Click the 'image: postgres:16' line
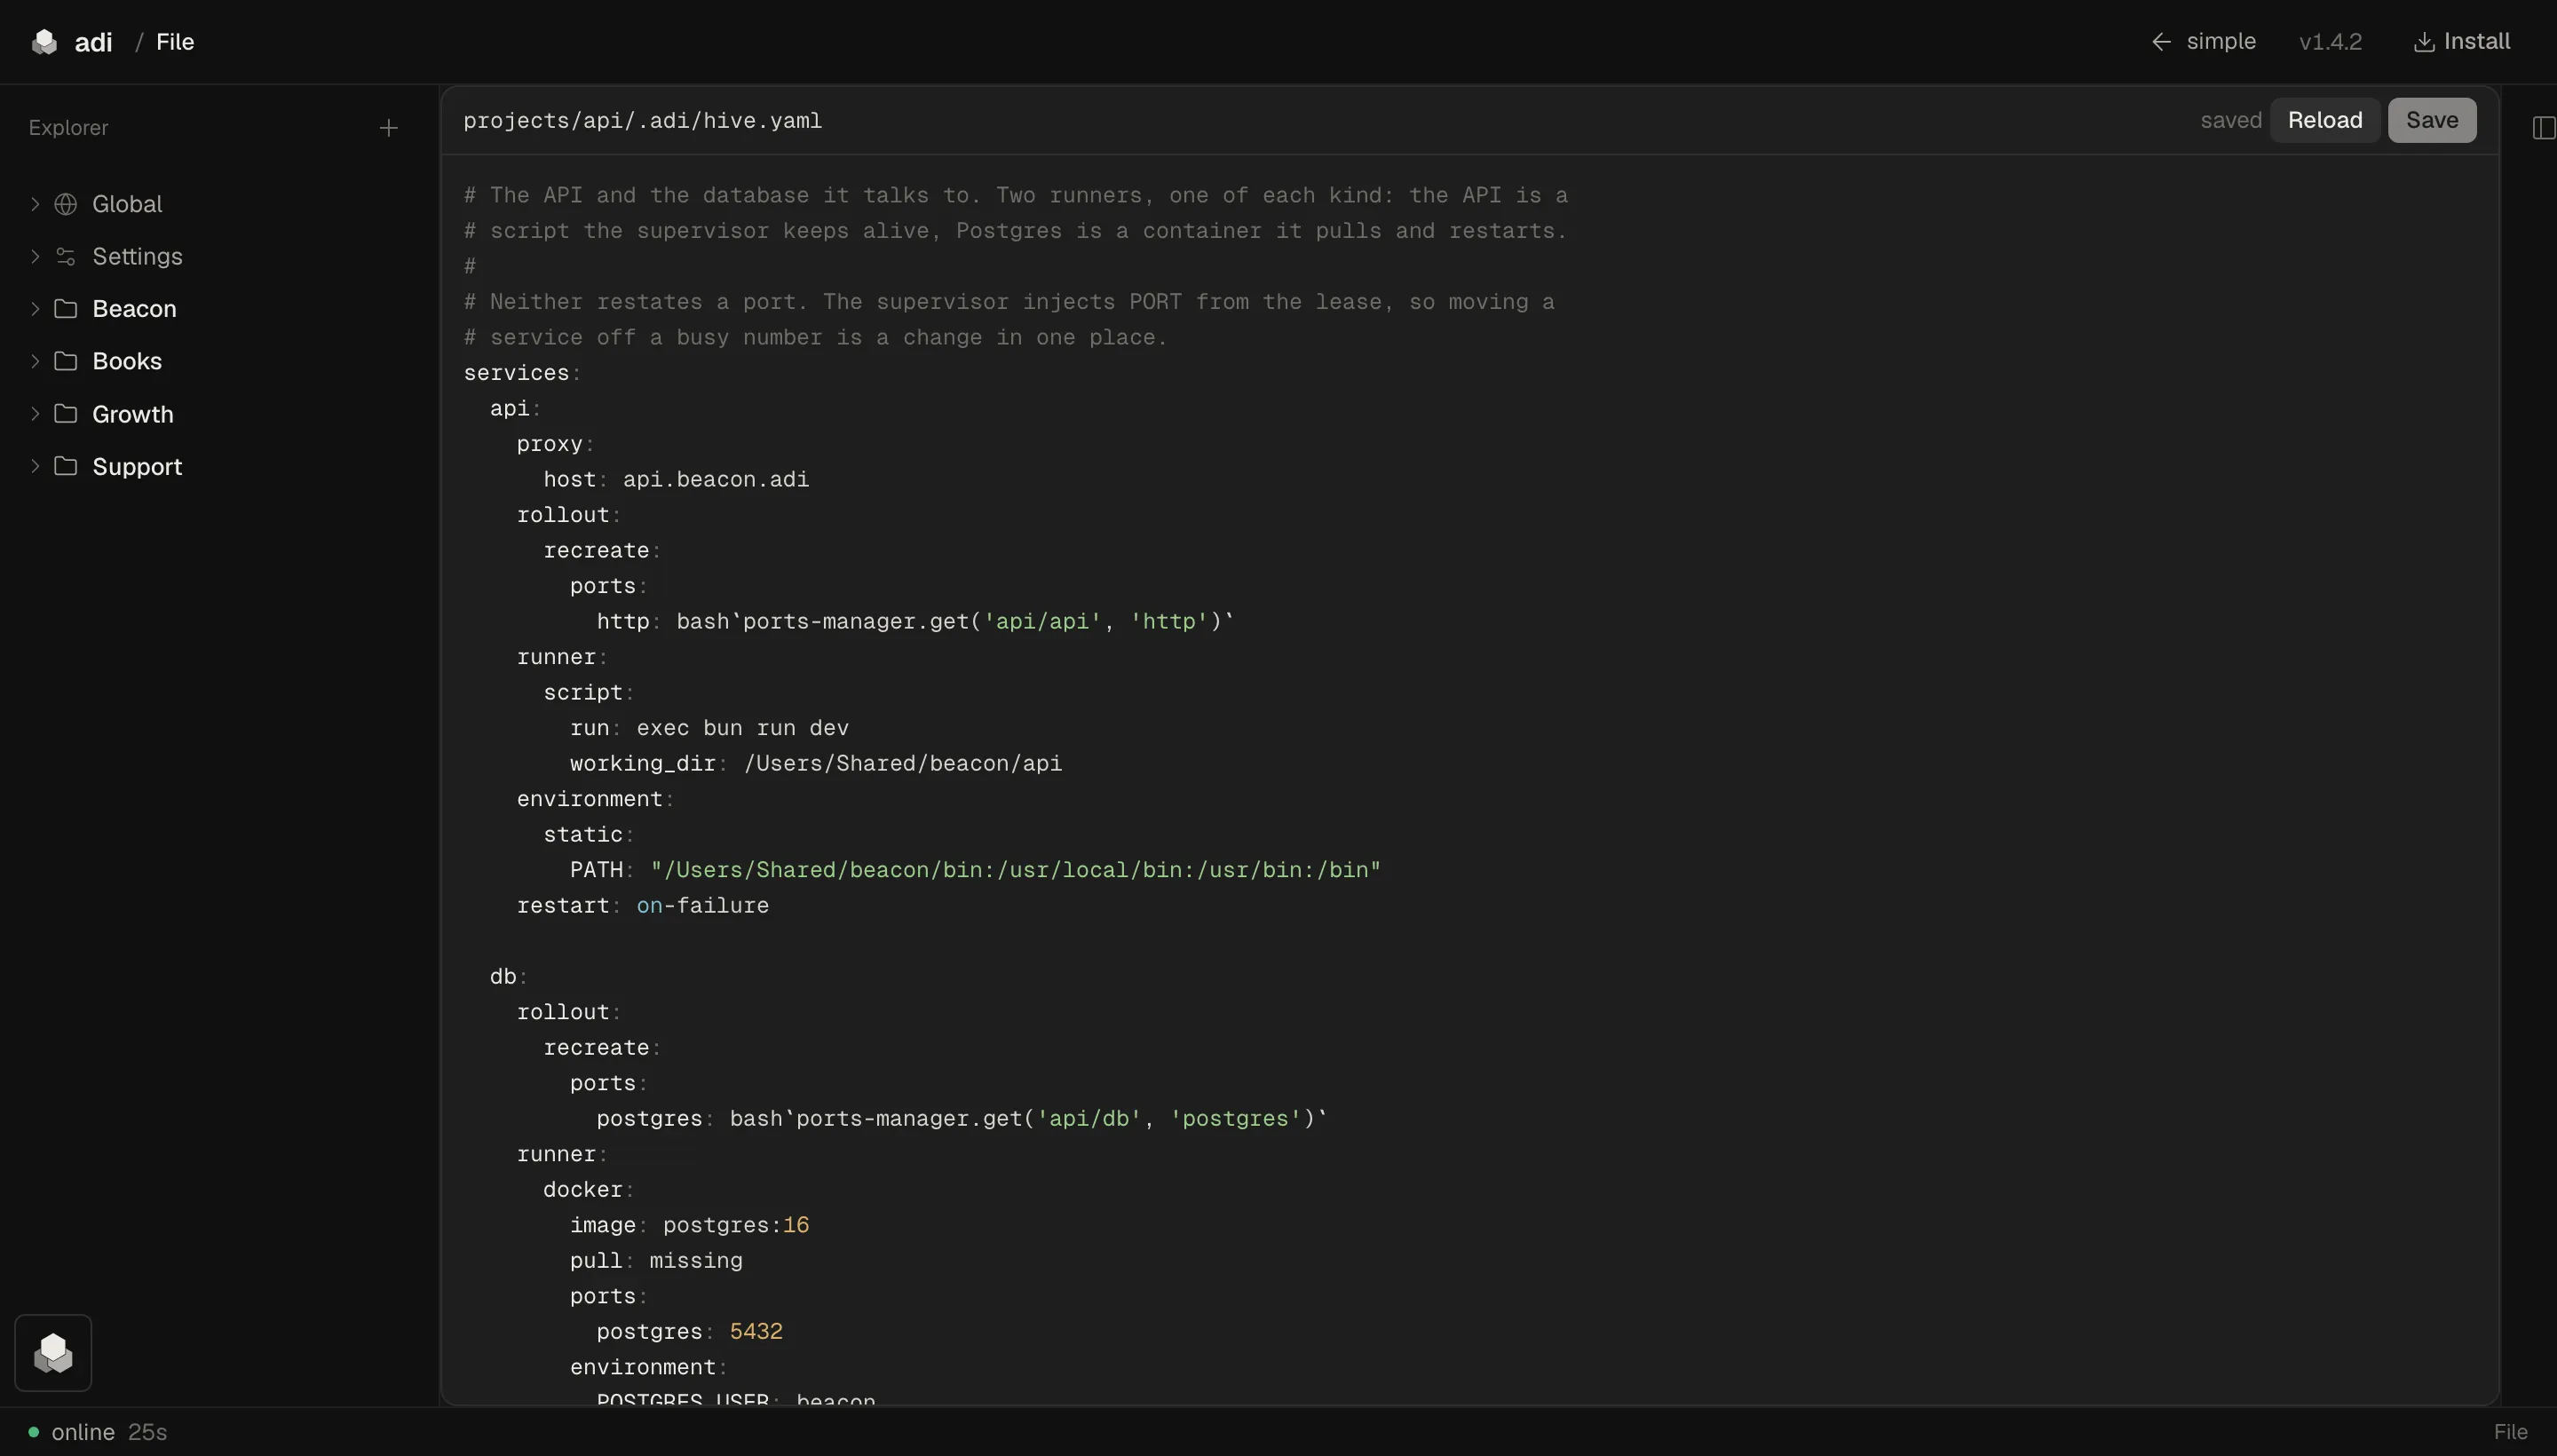This screenshot has width=2557, height=1456. (x=689, y=1225)
